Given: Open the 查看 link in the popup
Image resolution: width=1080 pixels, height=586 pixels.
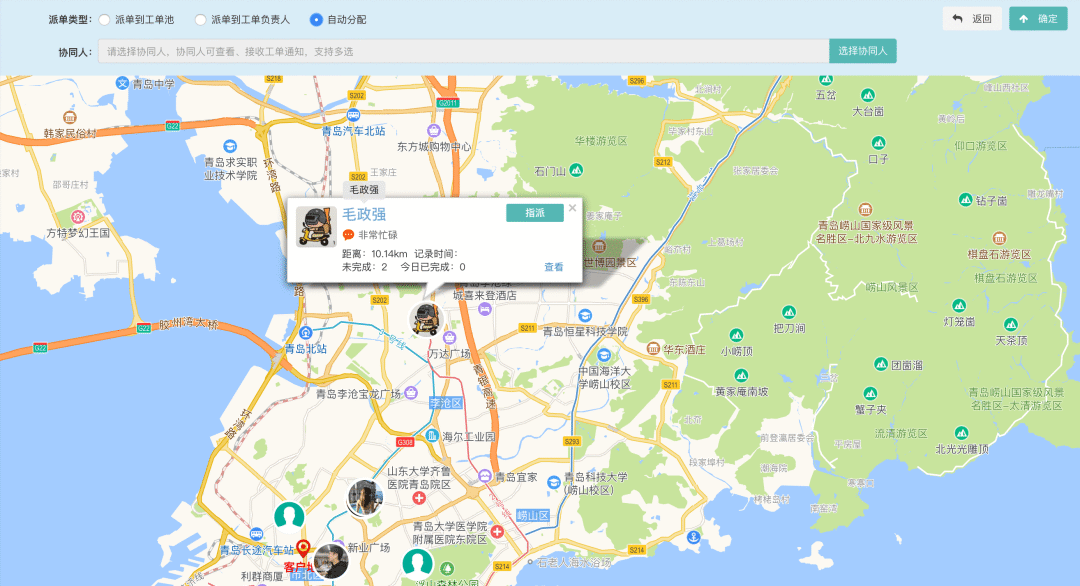Looking at the screenshot, I should [x=553, y=267].
